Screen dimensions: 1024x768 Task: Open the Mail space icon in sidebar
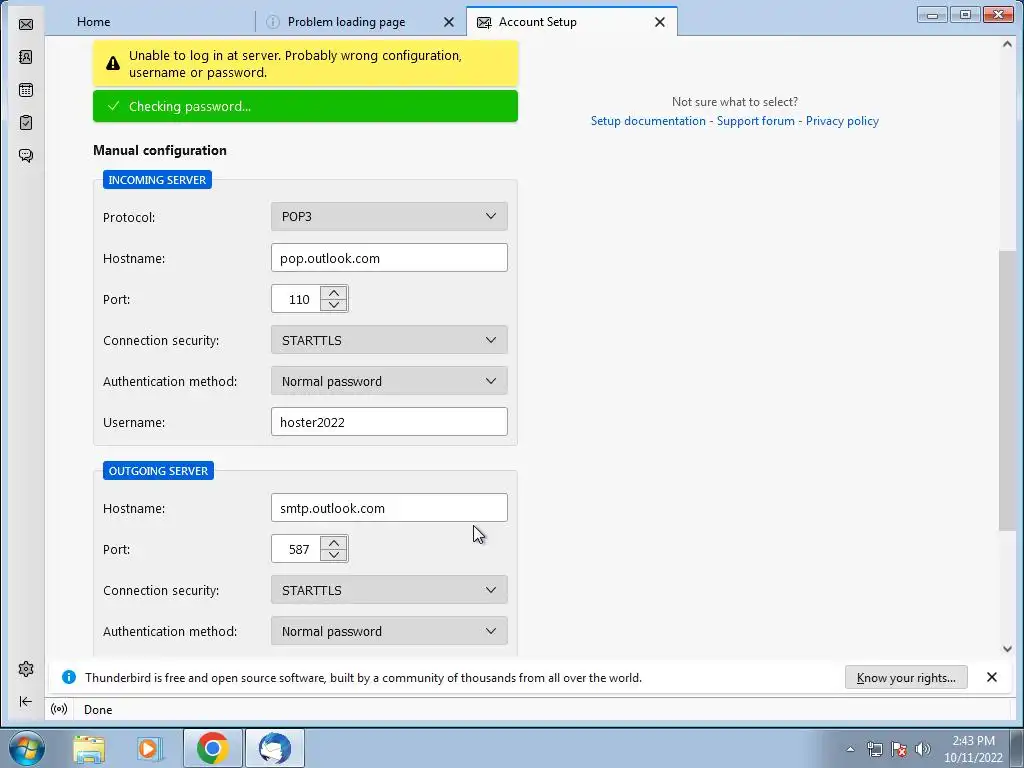point(25,24)
